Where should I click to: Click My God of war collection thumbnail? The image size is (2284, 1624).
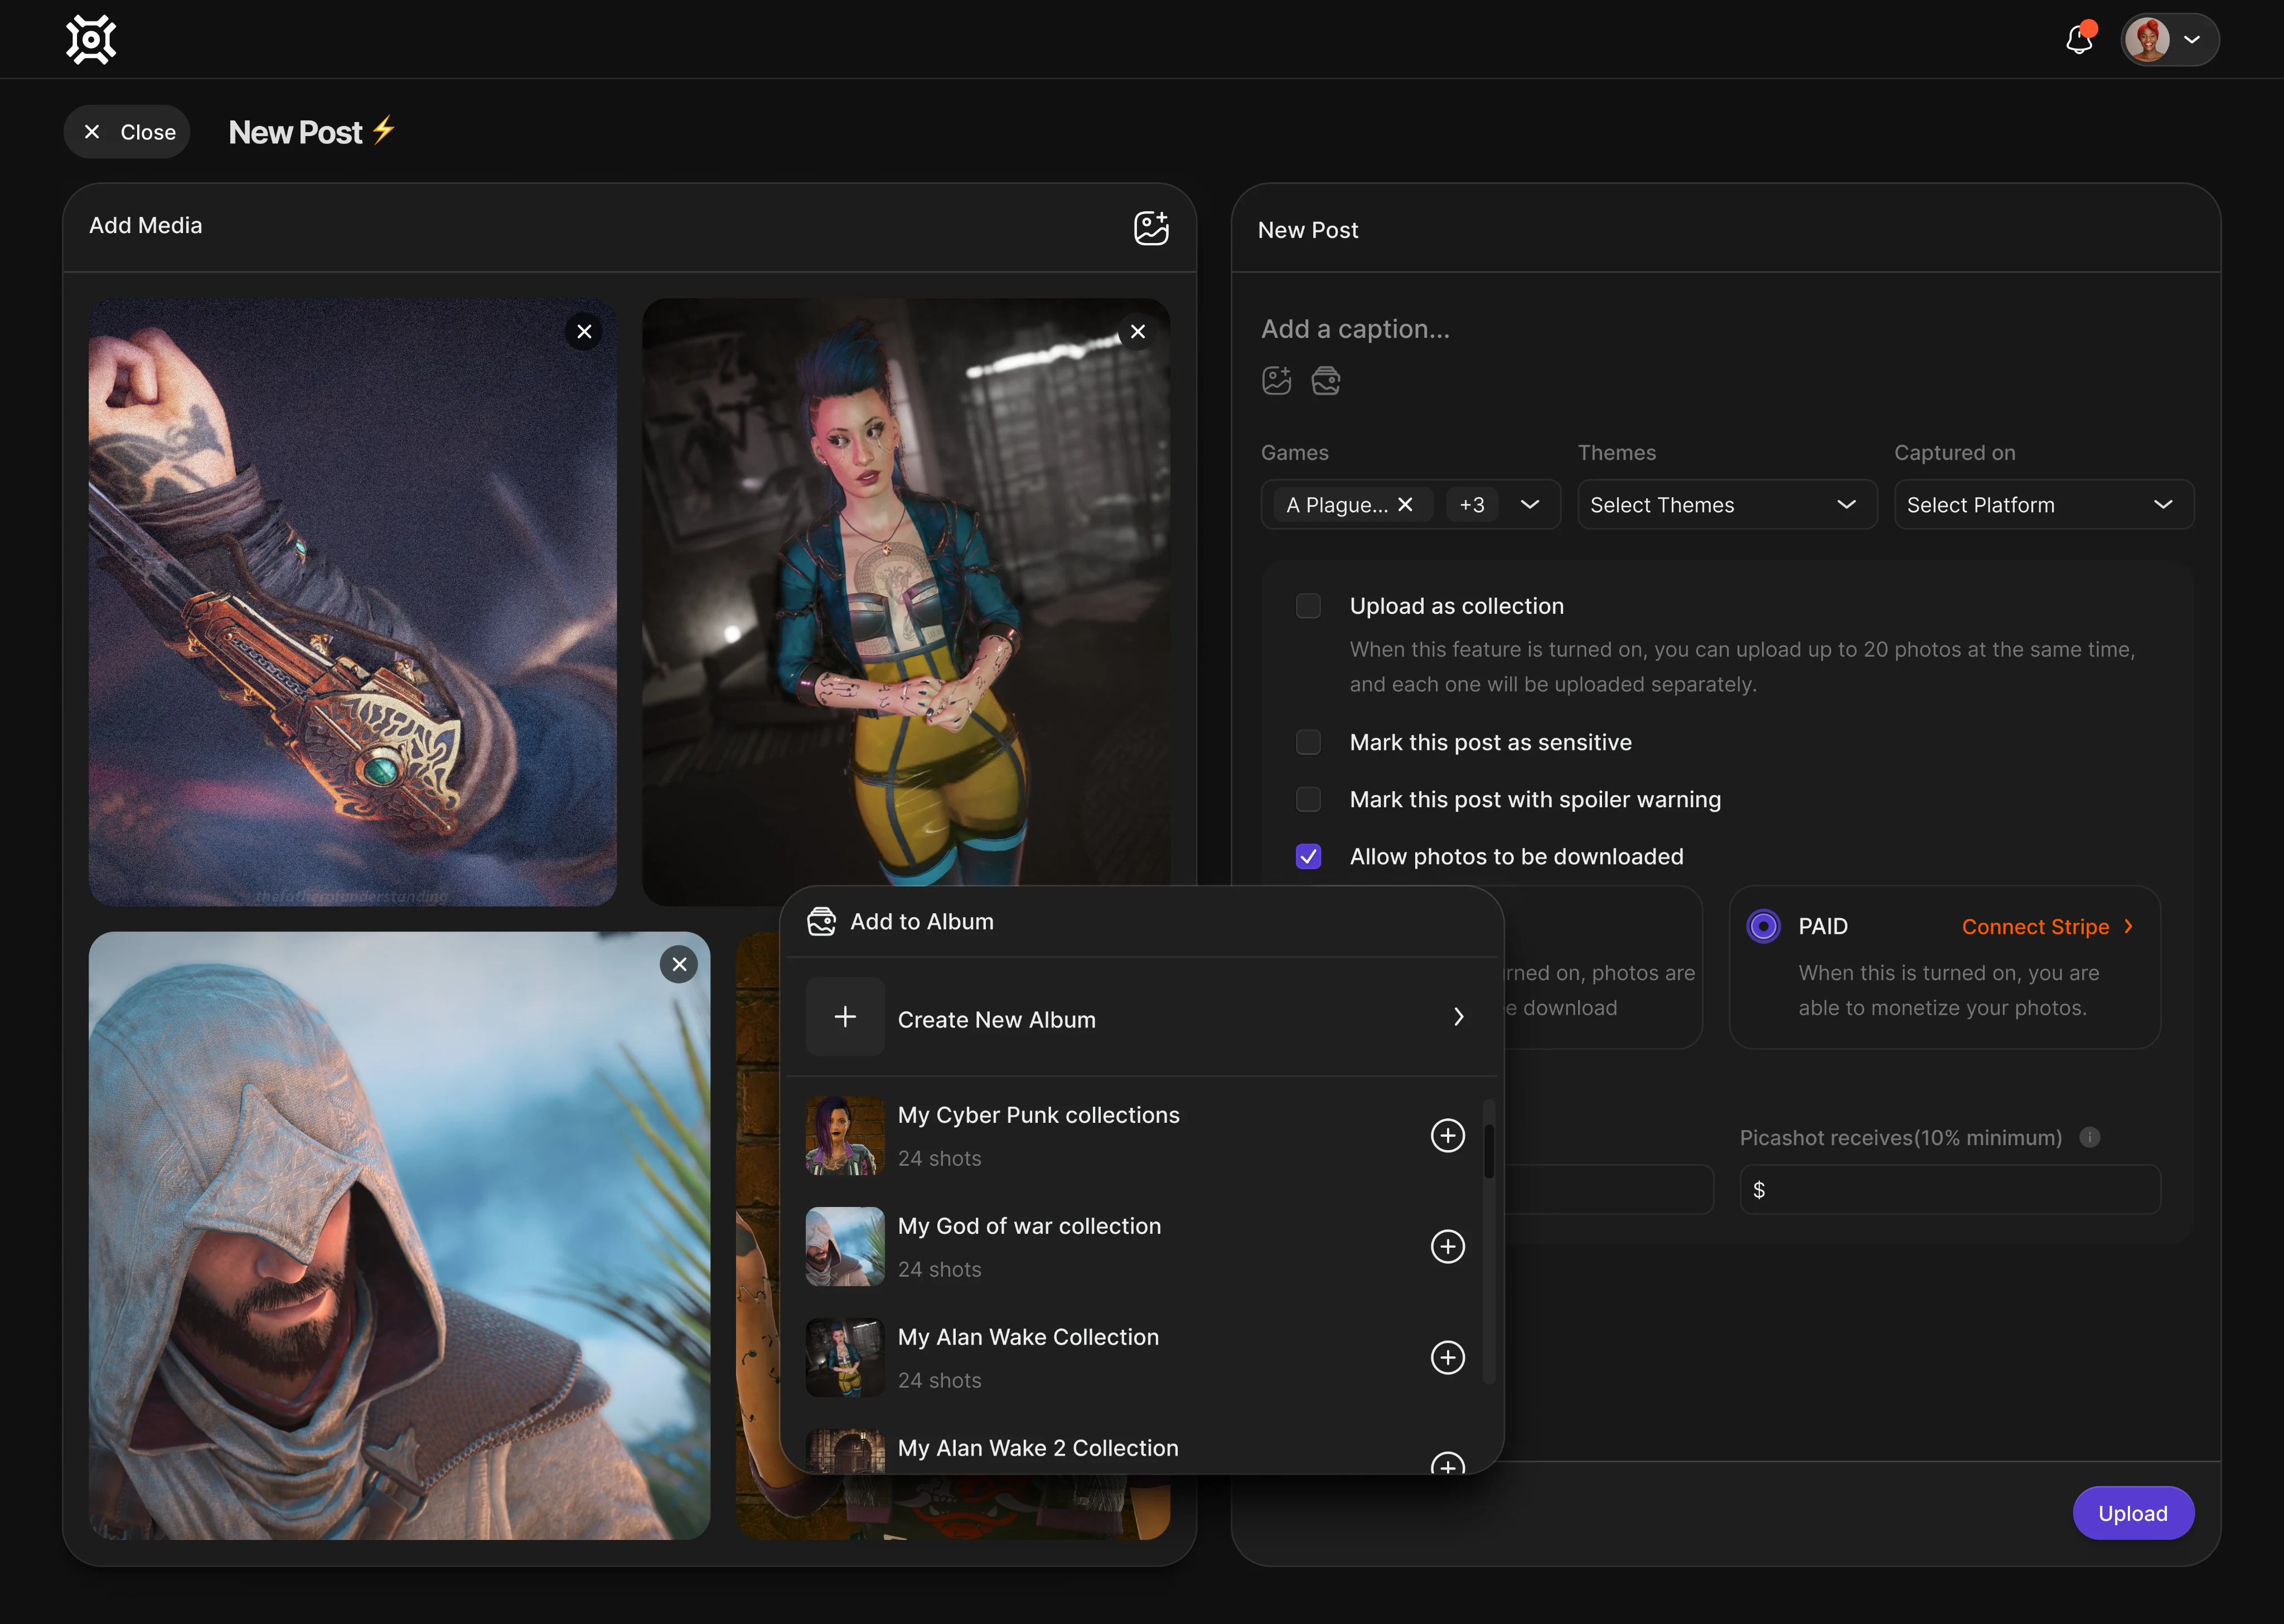845,1246
